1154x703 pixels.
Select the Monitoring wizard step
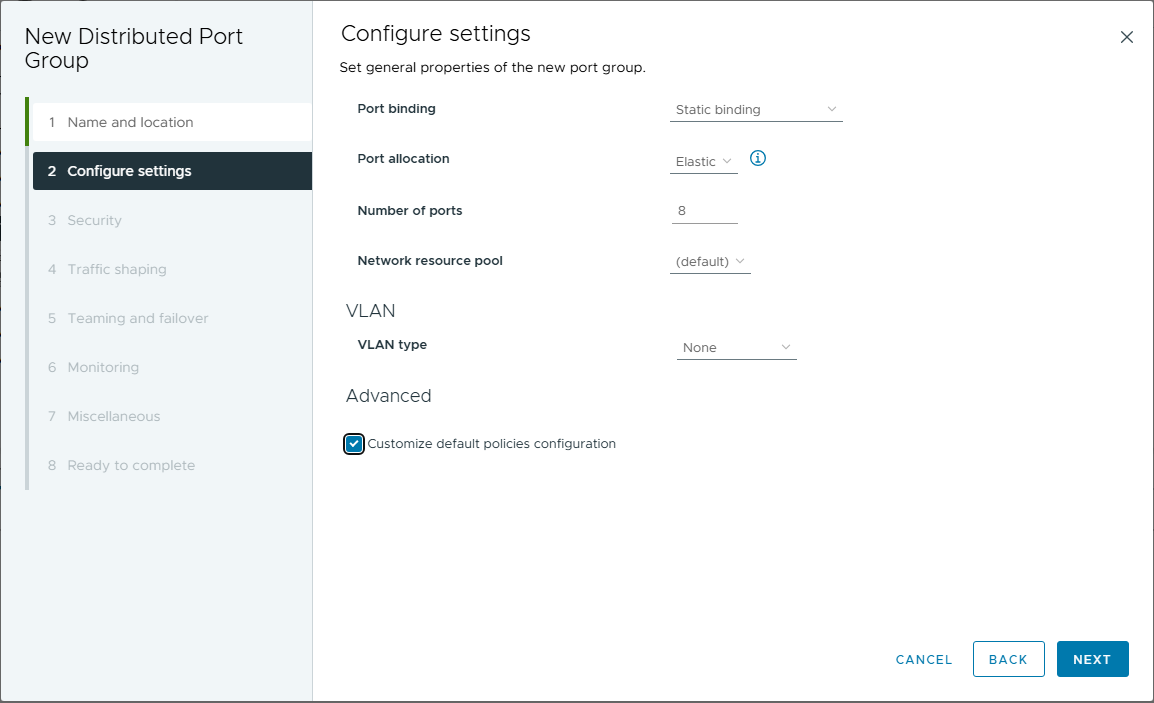click(103, 367)
